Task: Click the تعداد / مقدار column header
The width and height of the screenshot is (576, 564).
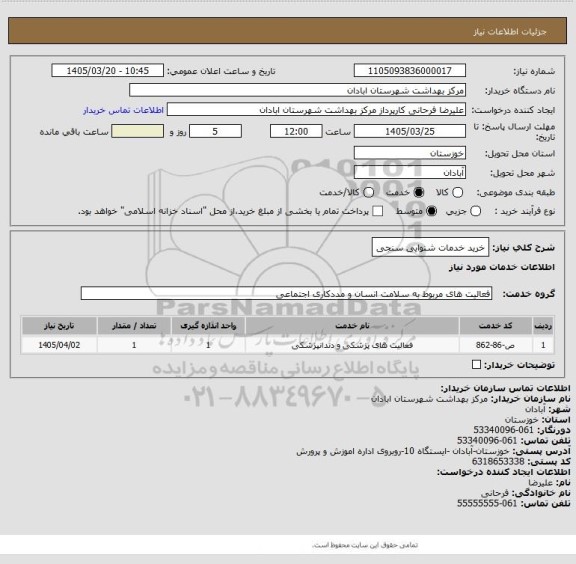Action: pyautogui.click(x=134, y=326)
